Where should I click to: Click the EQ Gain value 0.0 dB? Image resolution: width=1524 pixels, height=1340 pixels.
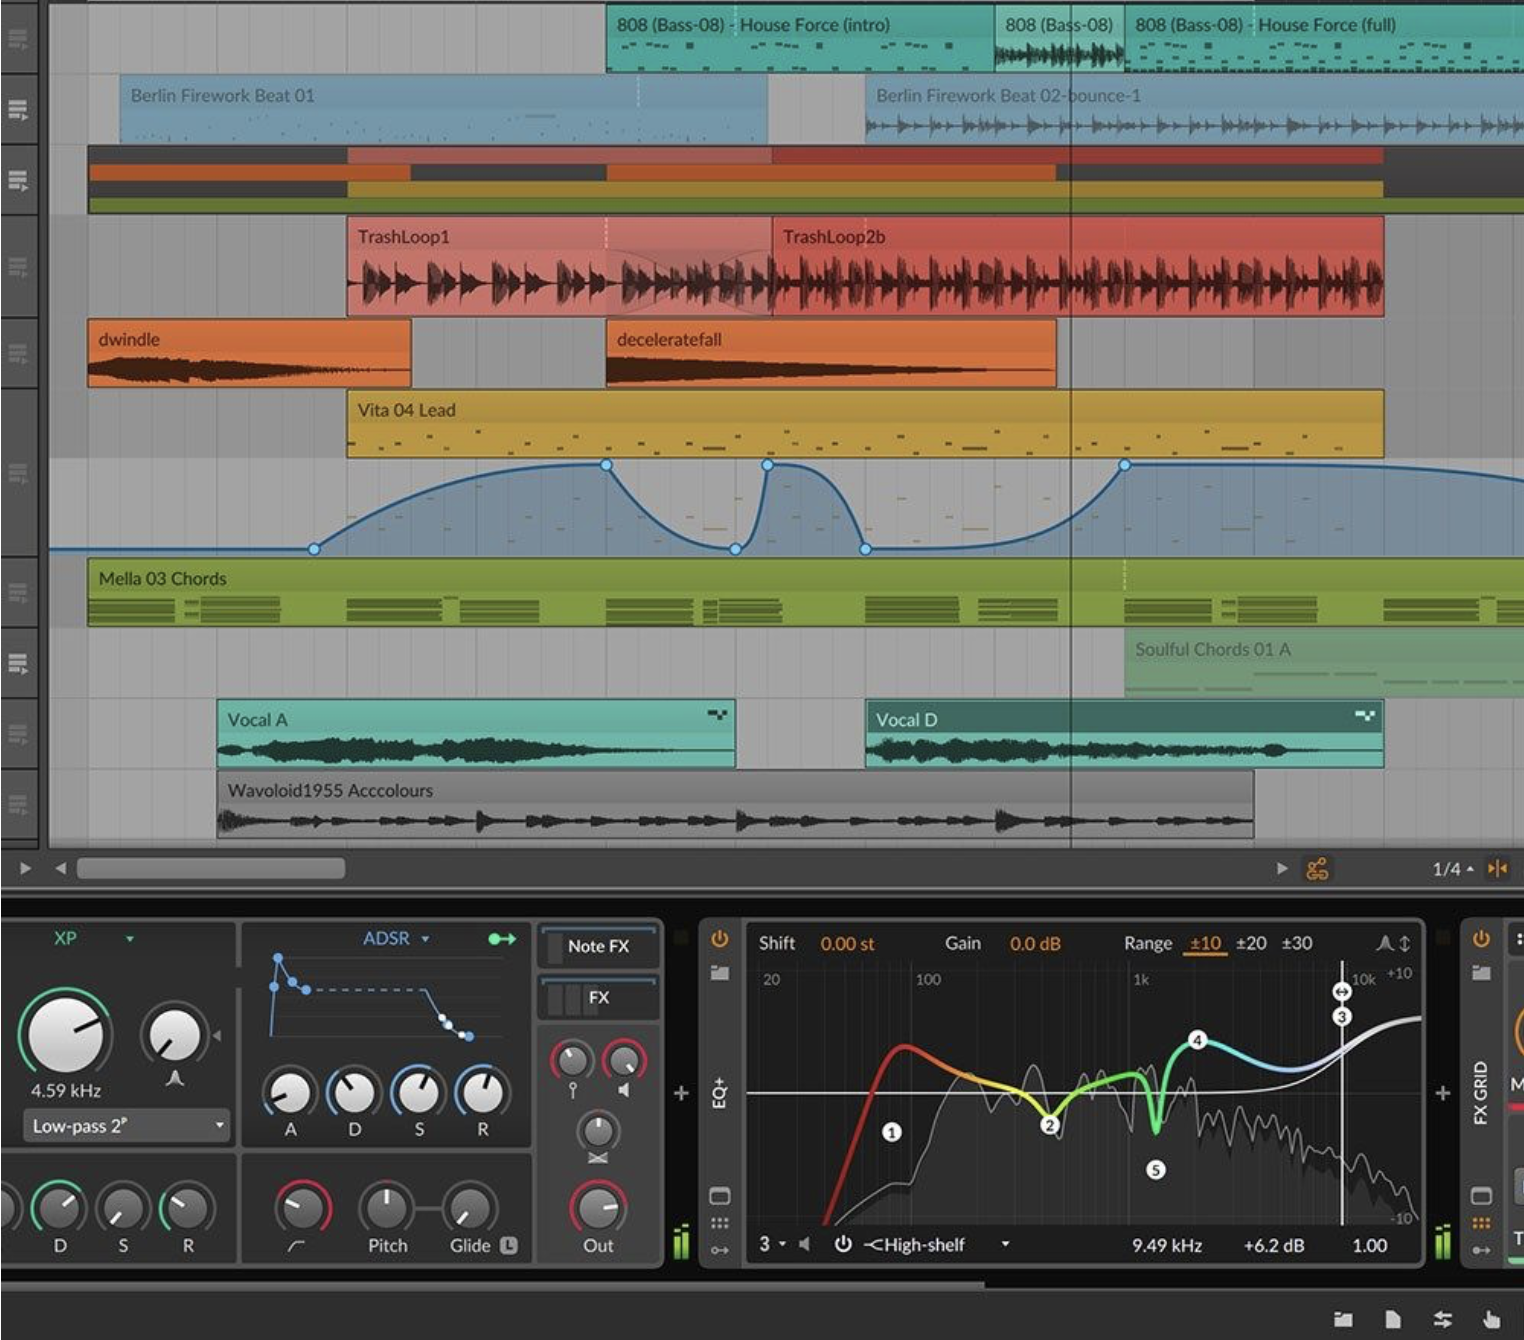(1035, 943)
